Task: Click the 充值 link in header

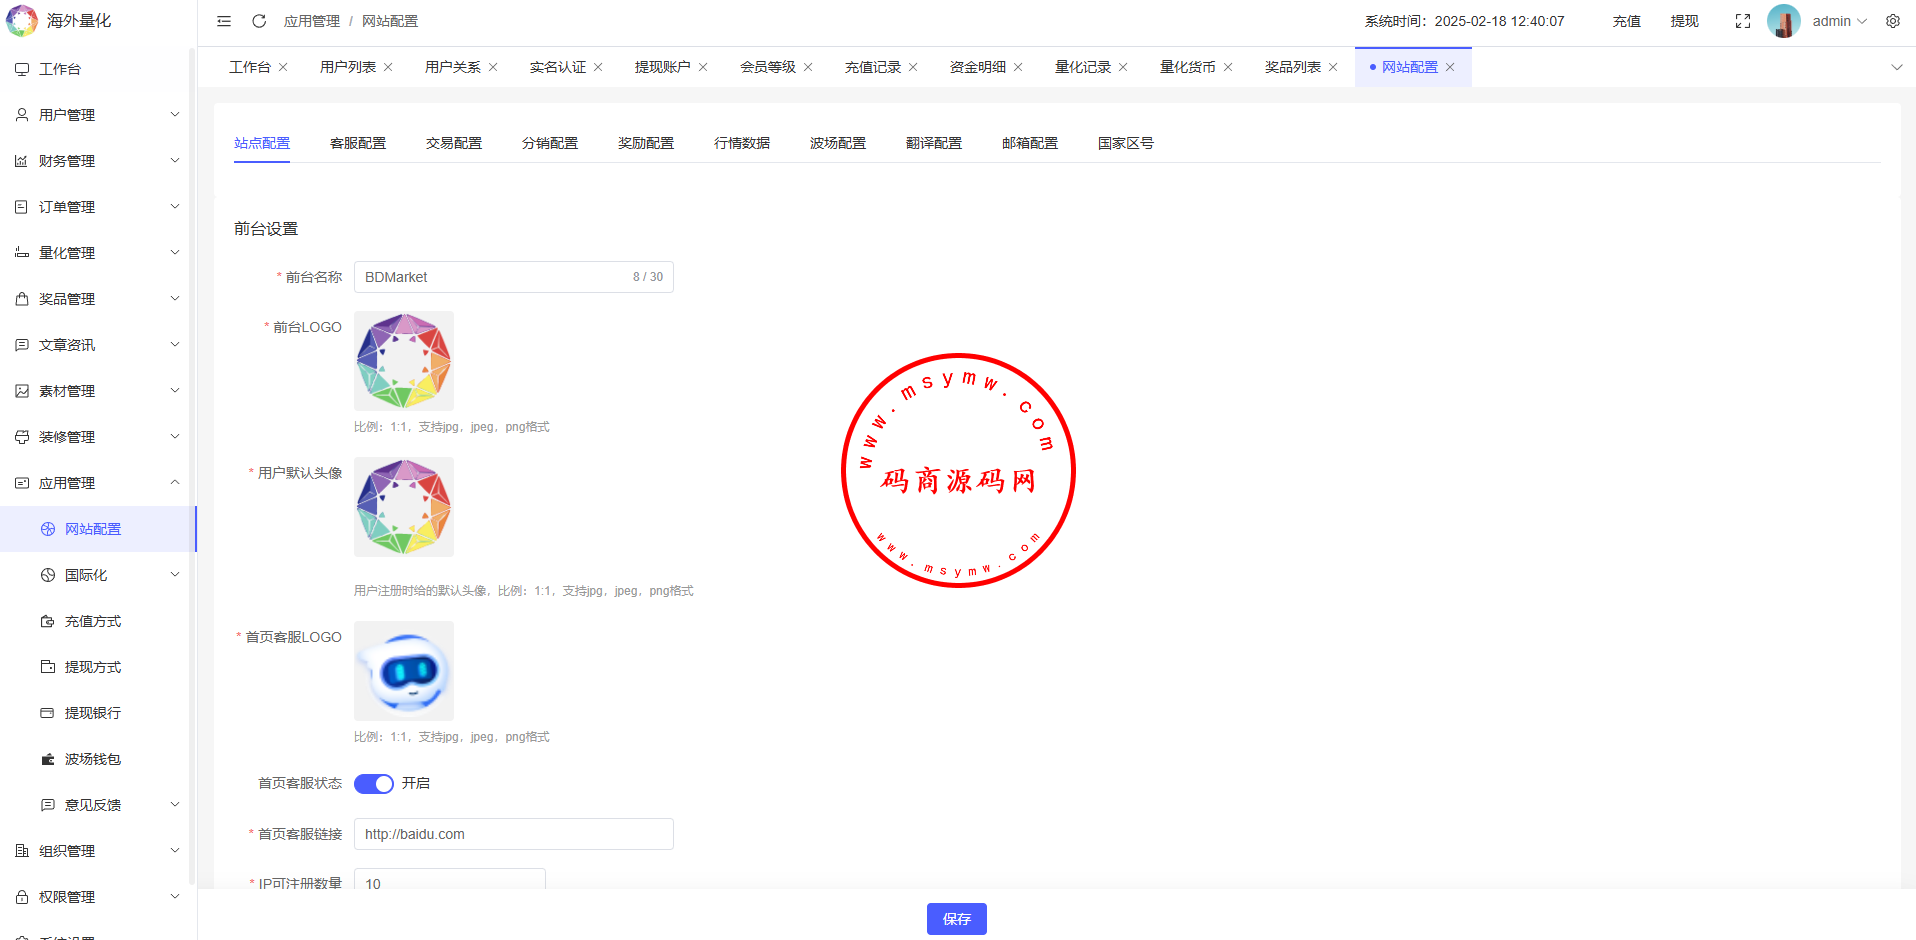Action: (1627, 21)
